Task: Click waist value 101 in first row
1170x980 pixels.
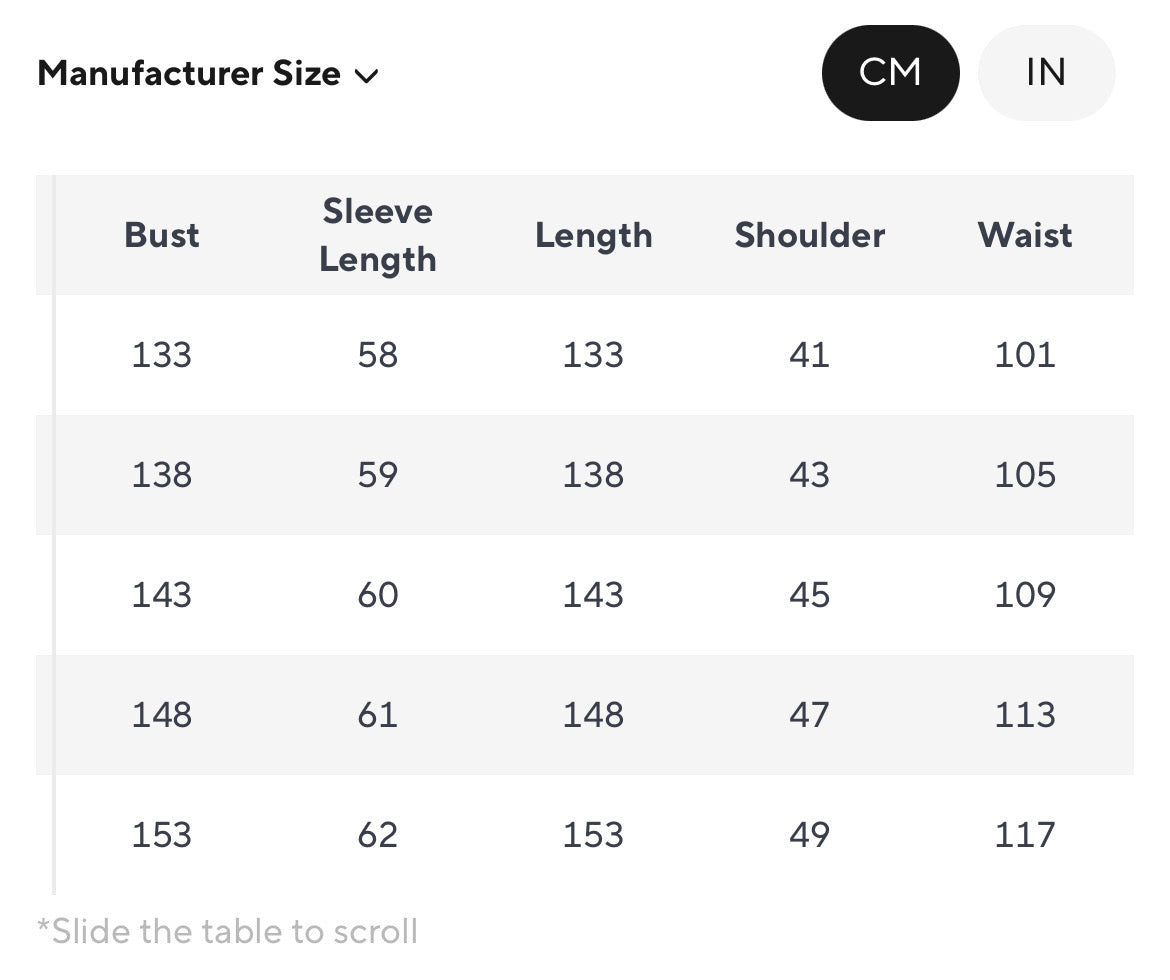Action: [x=1025, y=355]
